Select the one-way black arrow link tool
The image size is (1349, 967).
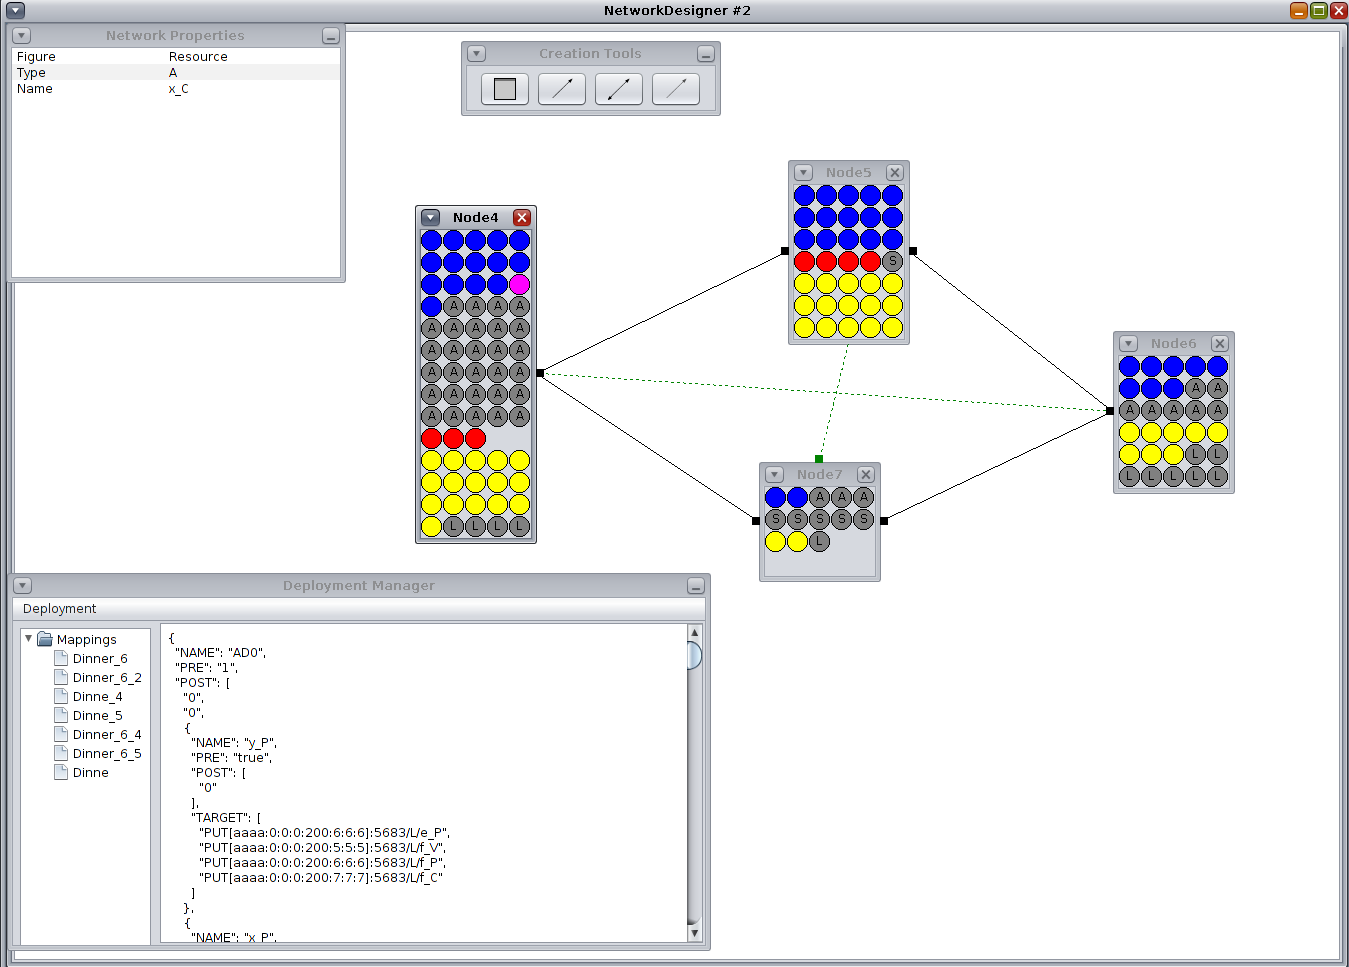click(x=562, y=89)
